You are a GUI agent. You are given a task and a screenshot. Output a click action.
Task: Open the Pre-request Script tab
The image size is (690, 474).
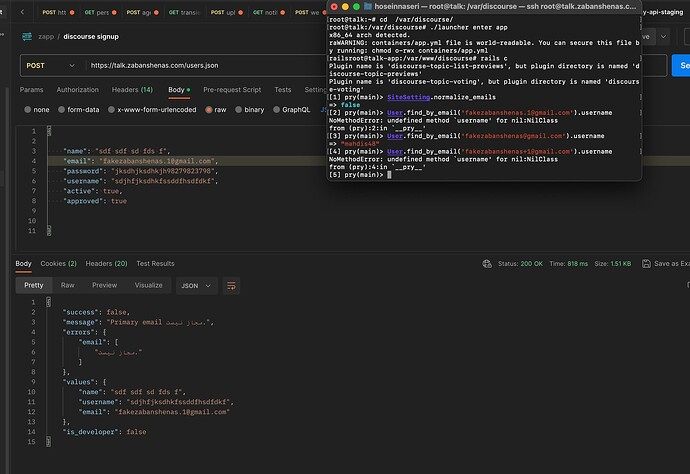coord(232,90)
